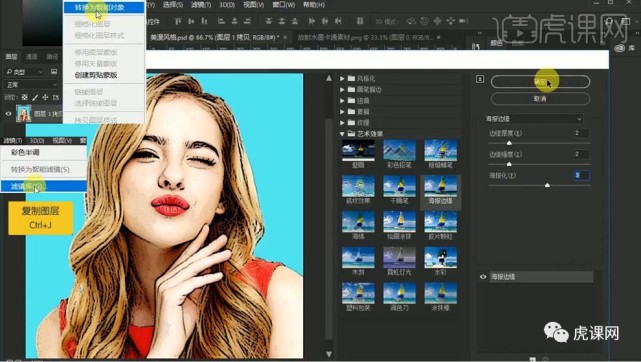Hide the 图层 1 拷贝 layer eye icon
The height and width of the screenshot is (362, 641).
point(8,114)
